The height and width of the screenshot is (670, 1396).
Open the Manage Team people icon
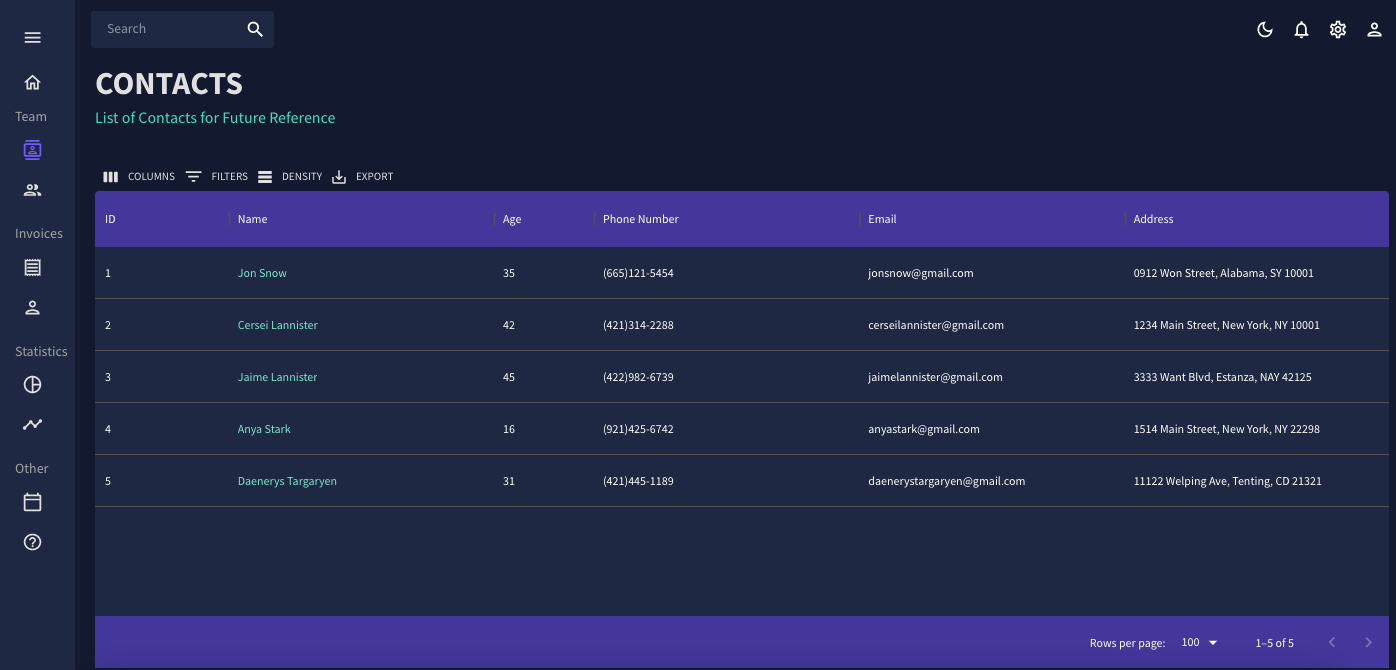(x=32, y=190)
